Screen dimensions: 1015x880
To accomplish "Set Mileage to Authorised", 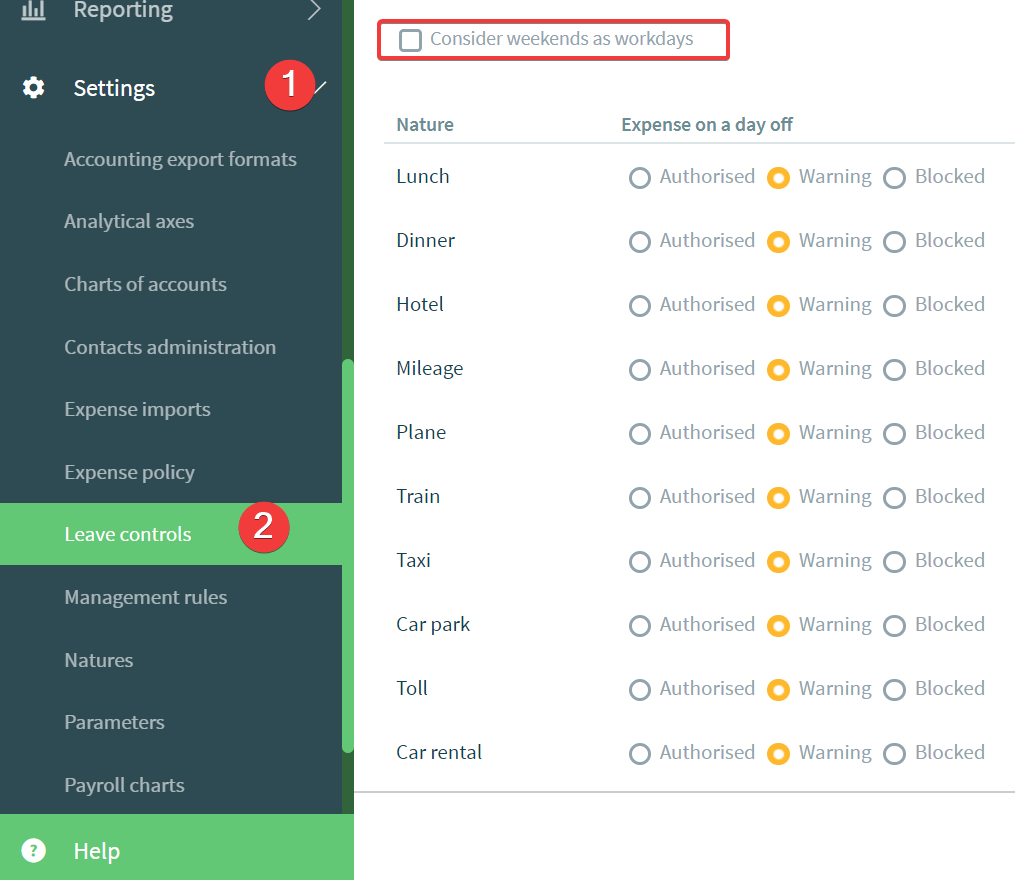I will [x=640, y=370].
